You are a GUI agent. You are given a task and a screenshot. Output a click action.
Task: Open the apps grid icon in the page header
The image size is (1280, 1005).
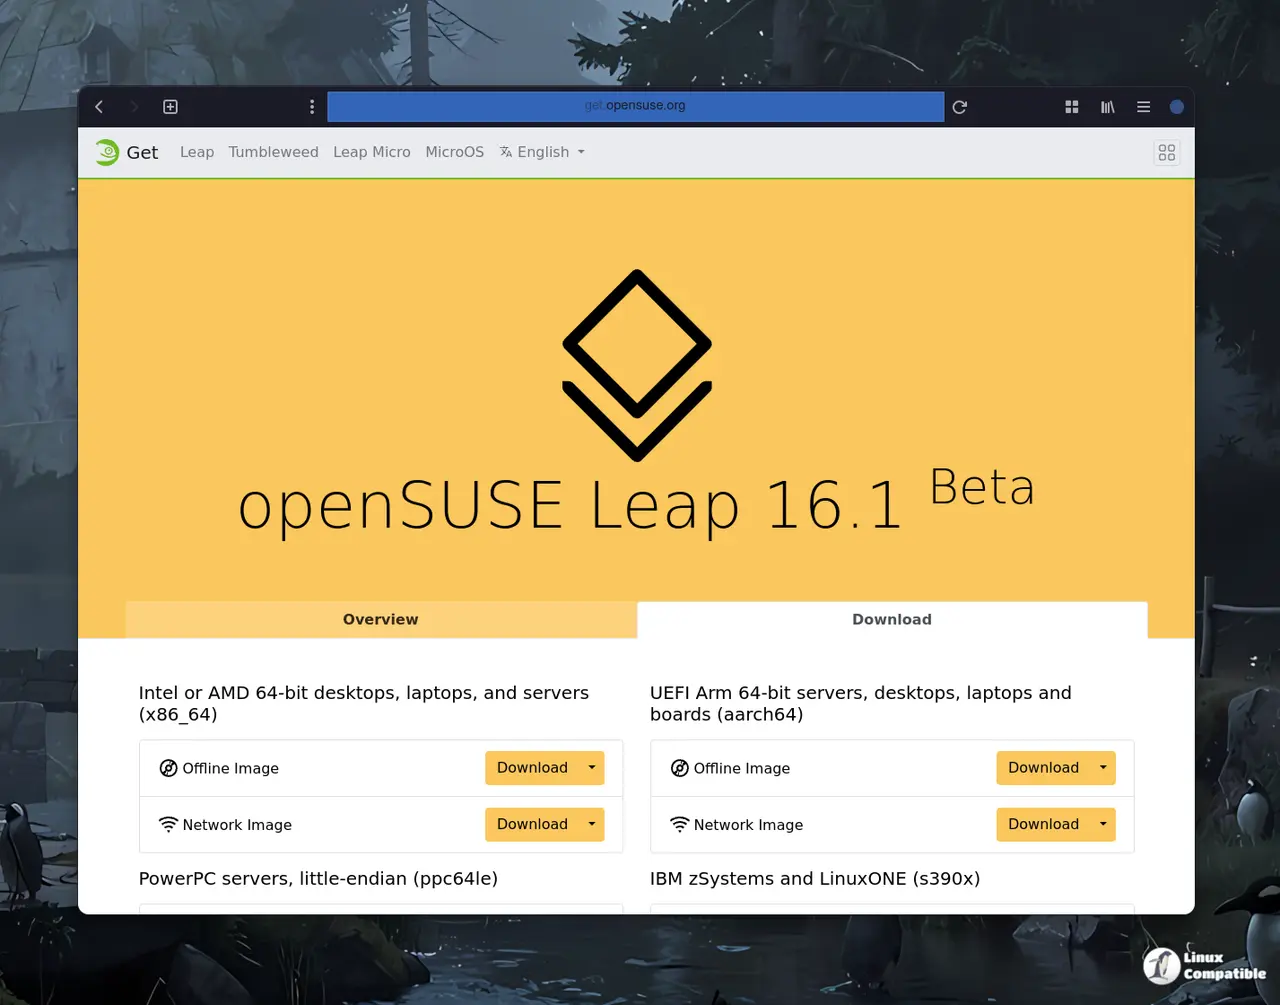pyautogui.click(x=1167, y=153)
